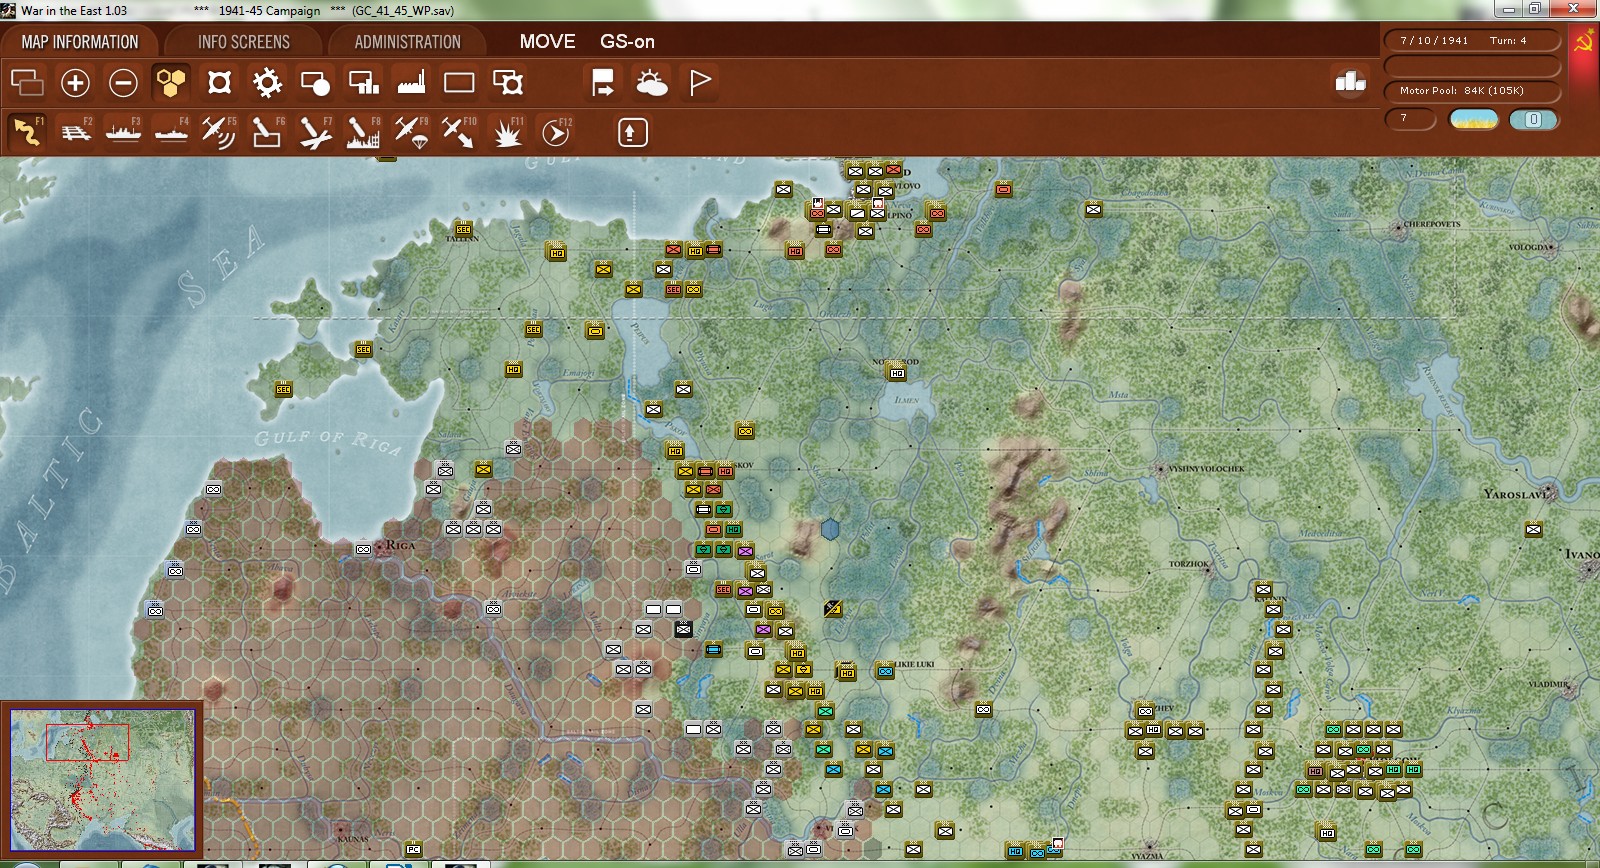Screen dimensions: 1600x868
Task: Select the F8 bomb city mode
Action: (363, 132)
